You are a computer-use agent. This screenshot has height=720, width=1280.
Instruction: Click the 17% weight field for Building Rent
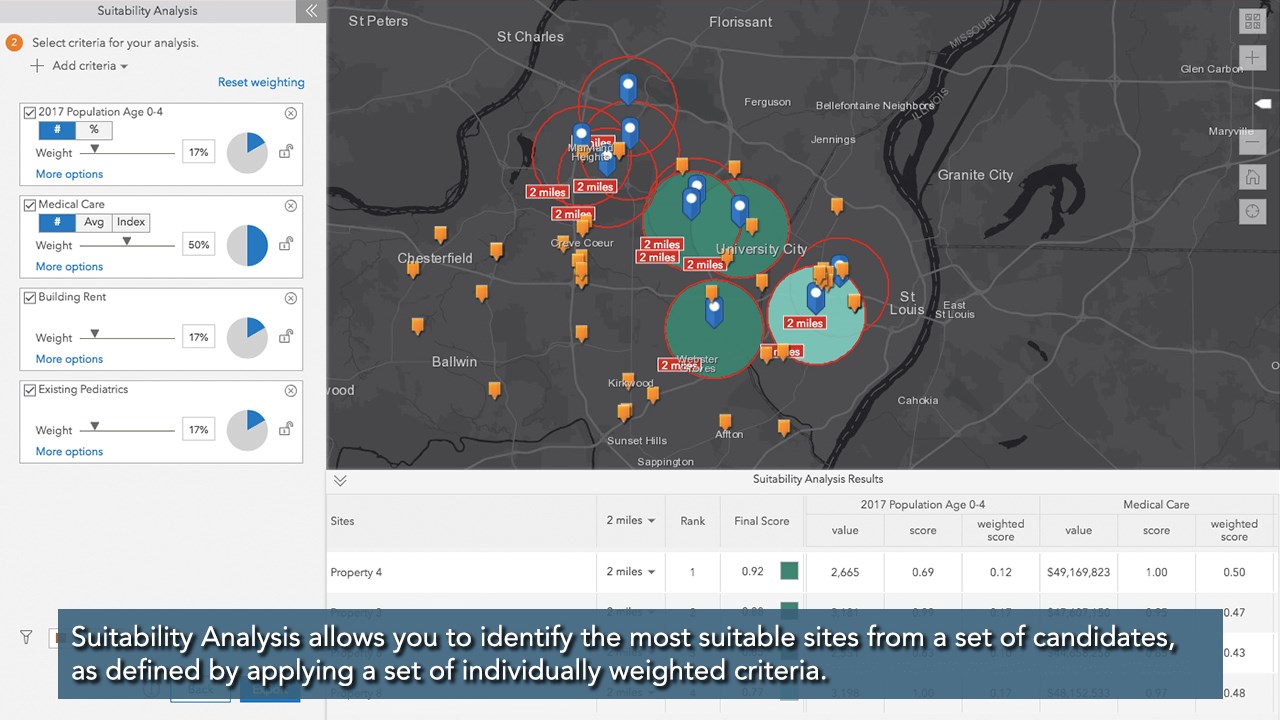click(198, 337)
